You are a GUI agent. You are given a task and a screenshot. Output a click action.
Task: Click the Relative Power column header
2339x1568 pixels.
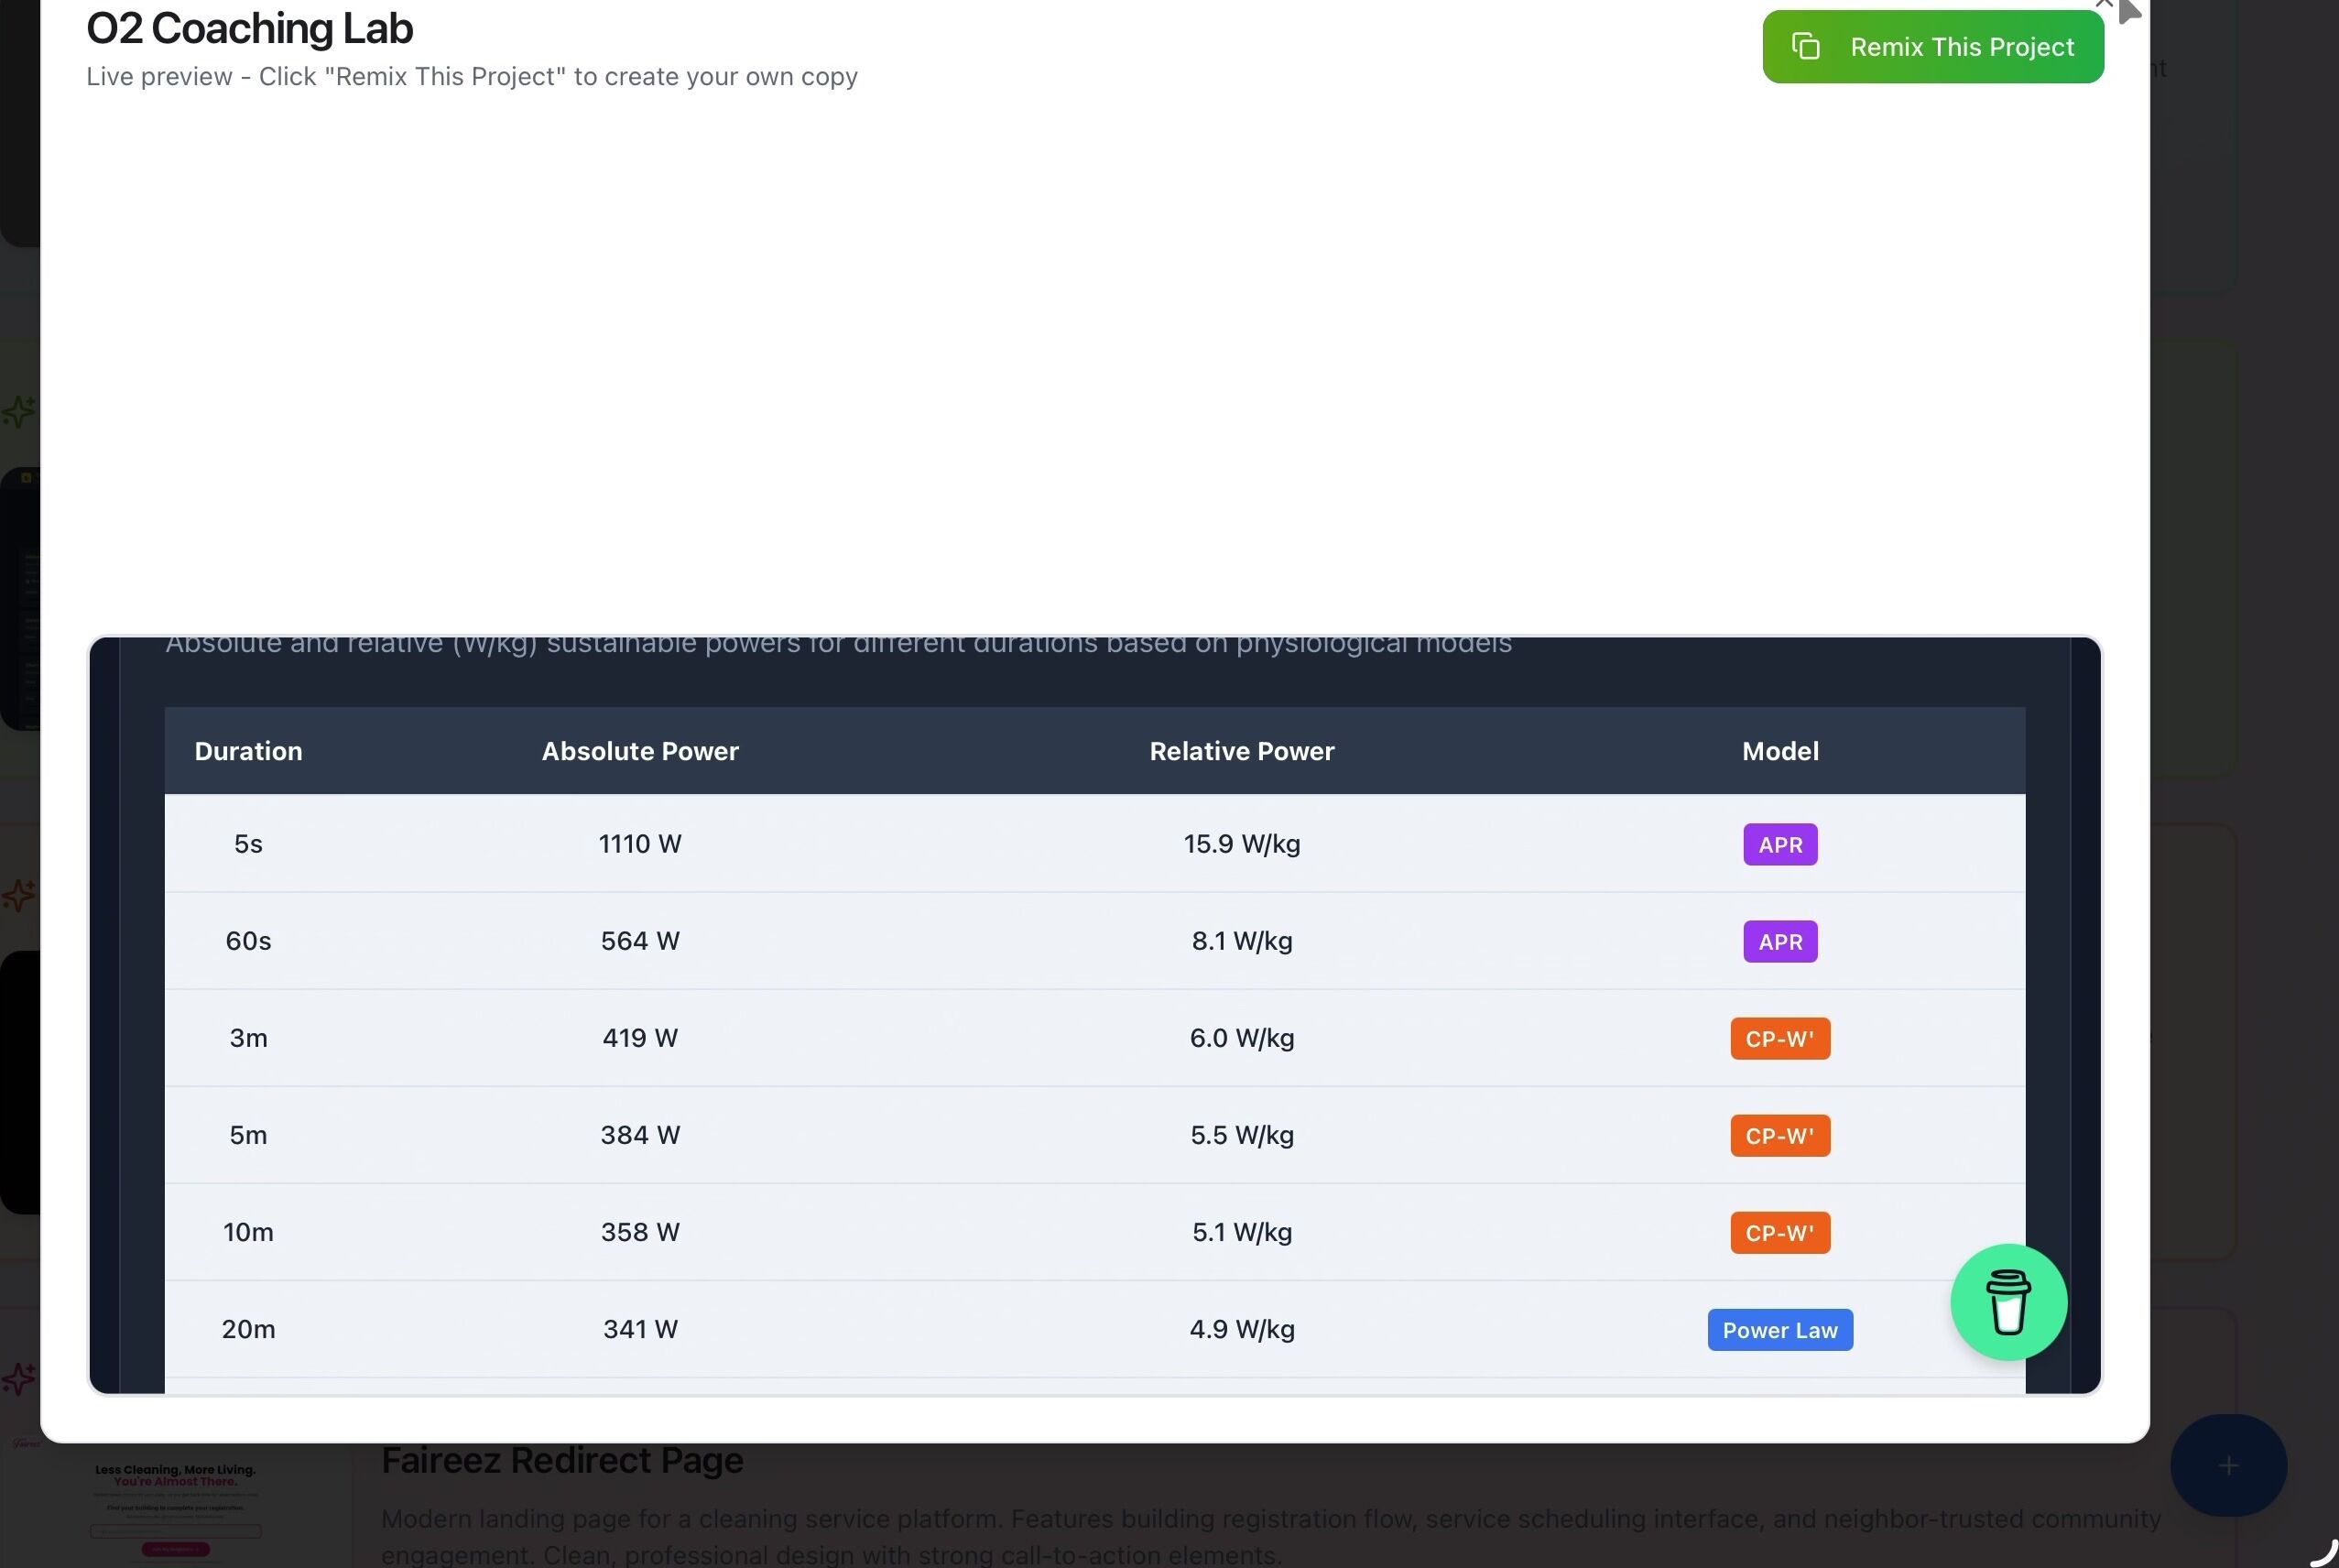pyautogui.click(x=1241, y=751)
